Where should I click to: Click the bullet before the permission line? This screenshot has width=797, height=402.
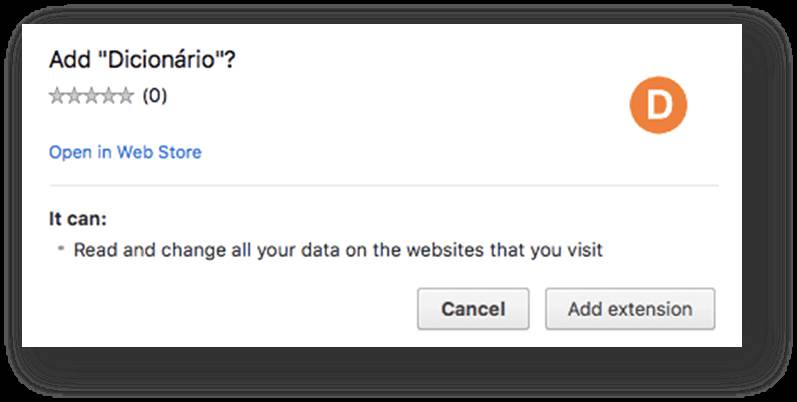(x=61, y=249)
